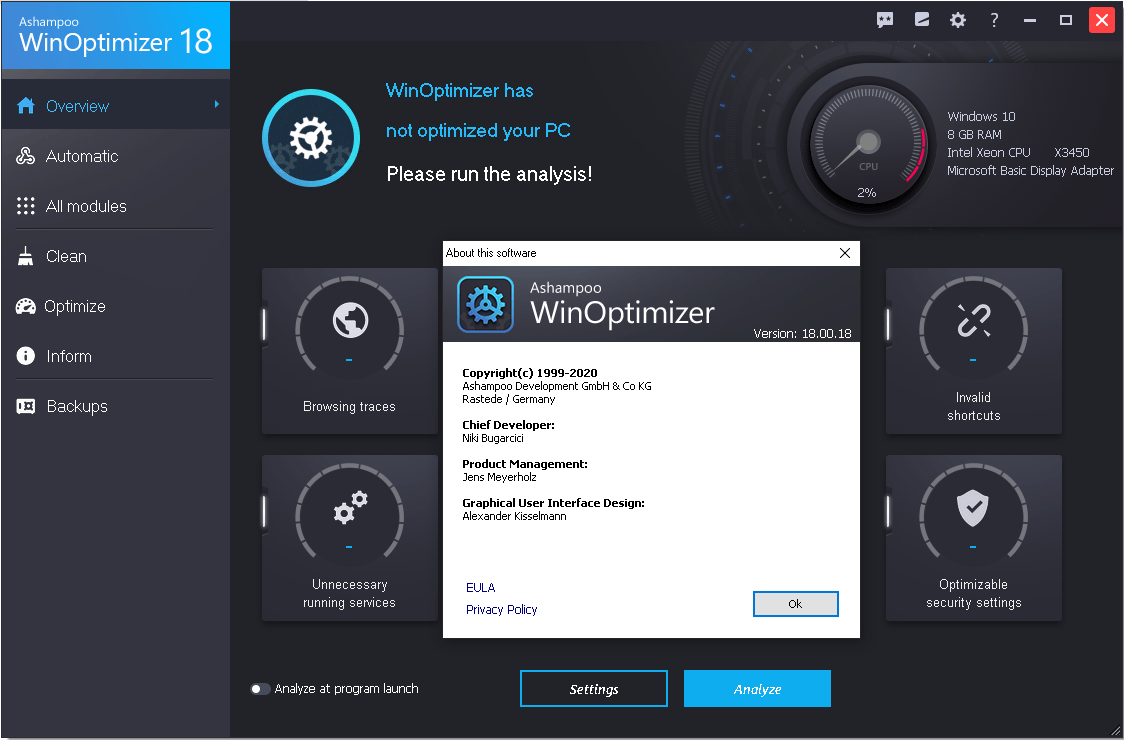Open help question mark icon
Image resolution: width=1124 pixels, height=740 pixels.
[x=994, y=20]
